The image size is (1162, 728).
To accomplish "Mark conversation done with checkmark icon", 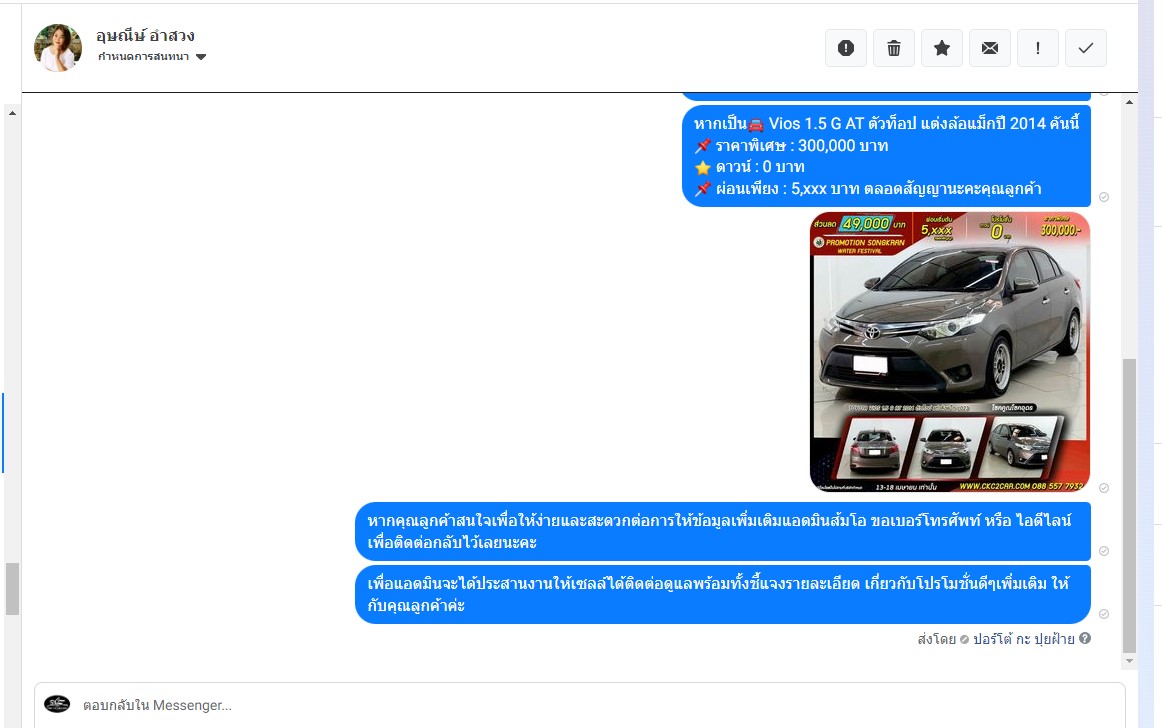I will point(1086,48).
